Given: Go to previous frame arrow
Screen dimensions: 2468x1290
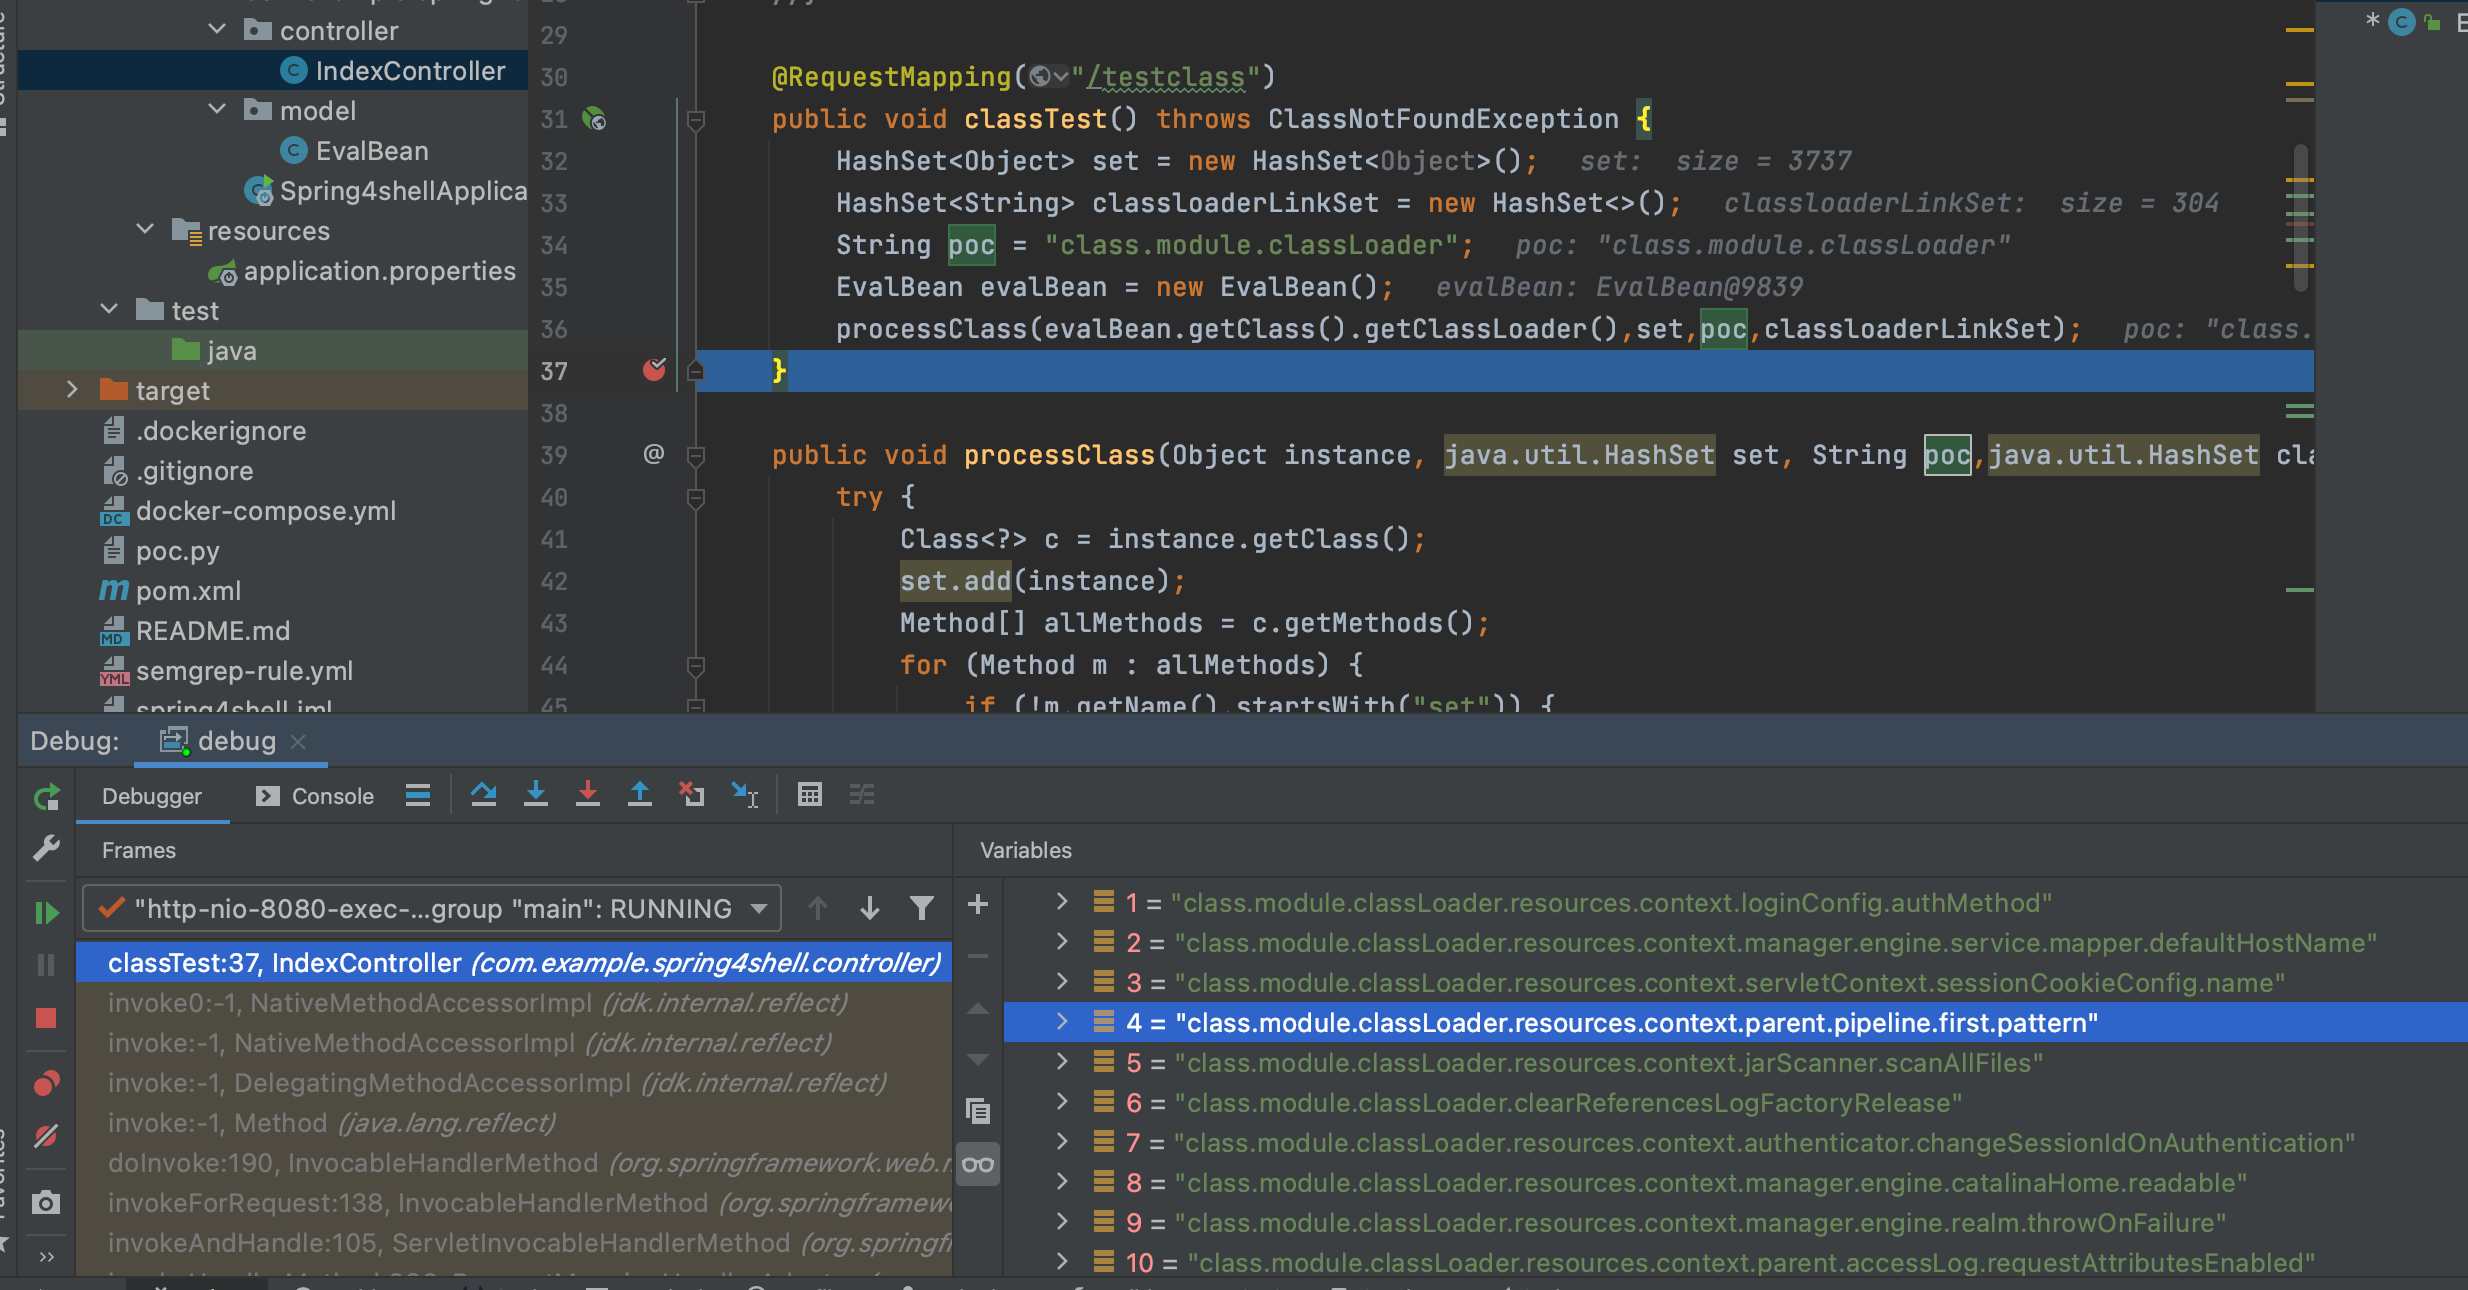Looking at the screenshot, I should point(818,908).
